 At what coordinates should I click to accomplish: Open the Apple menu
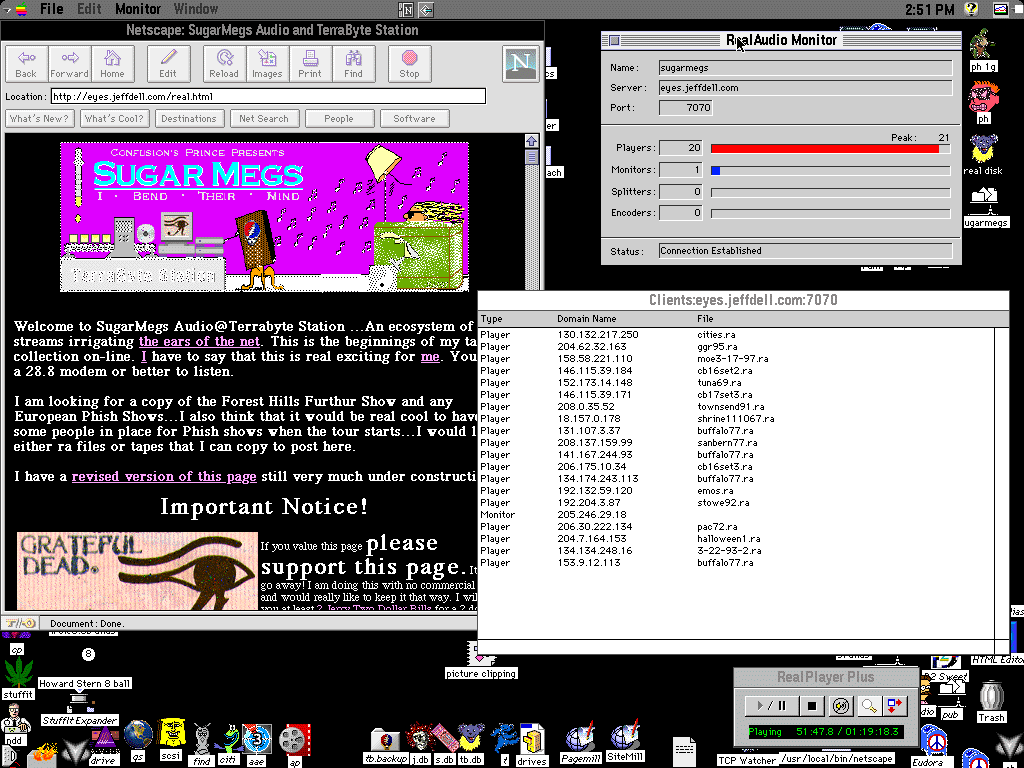[20, 9]
